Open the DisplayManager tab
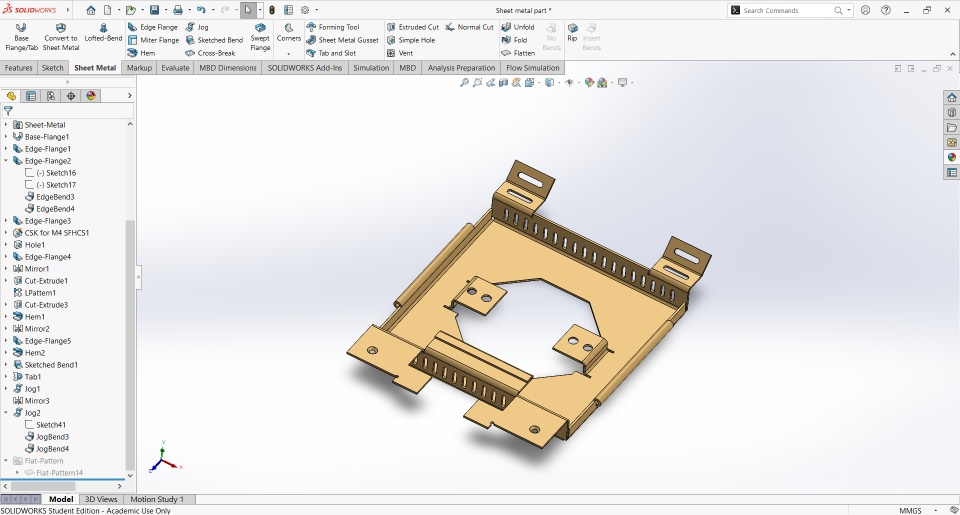 point(91,96)
